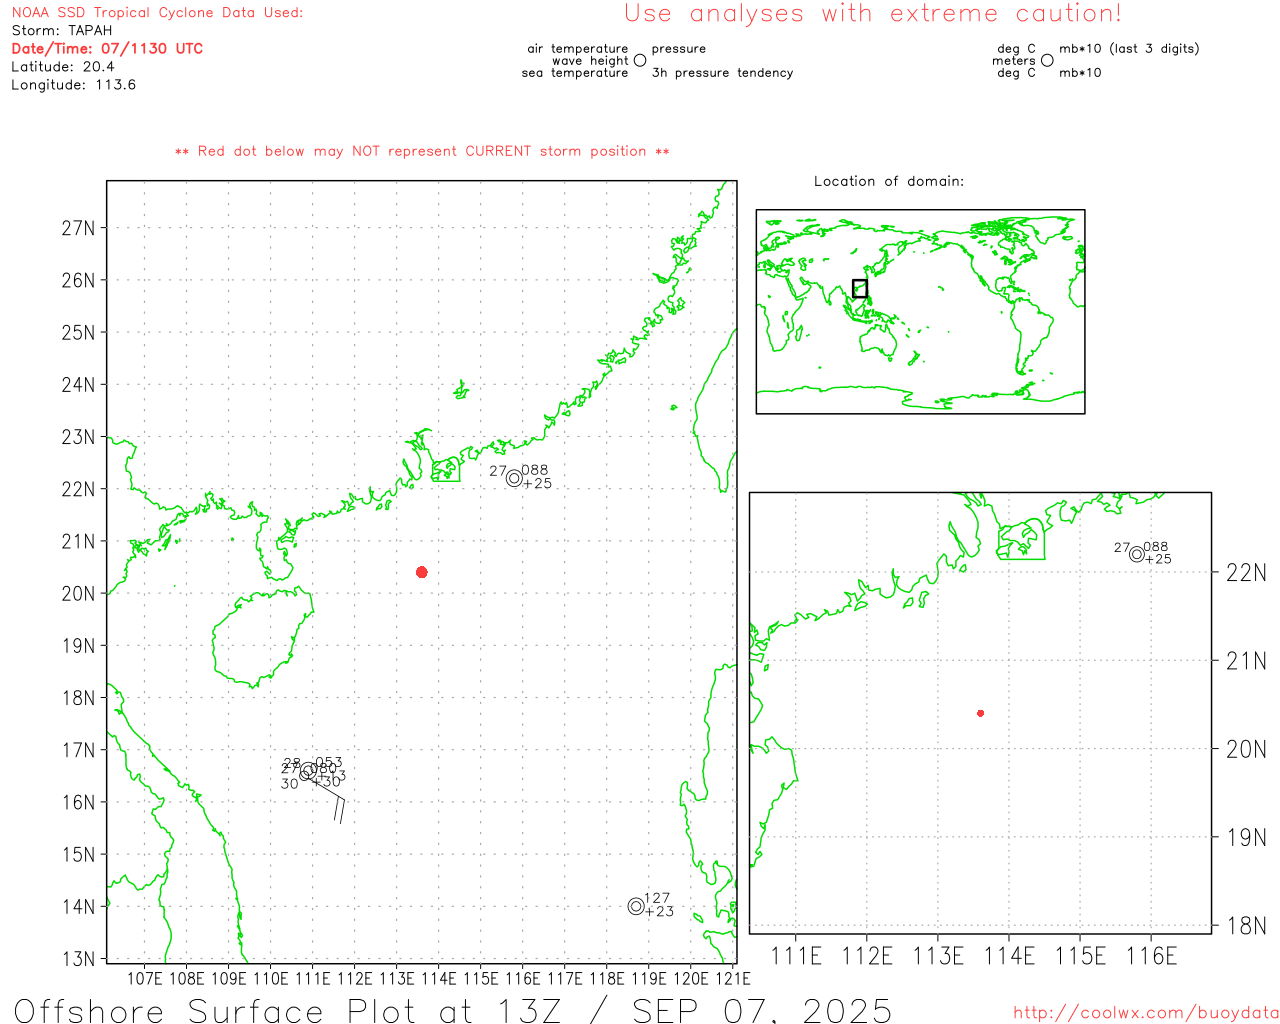Click the '3h pressure tendency' legend text

pyautogui.click(x=722, y=73)
